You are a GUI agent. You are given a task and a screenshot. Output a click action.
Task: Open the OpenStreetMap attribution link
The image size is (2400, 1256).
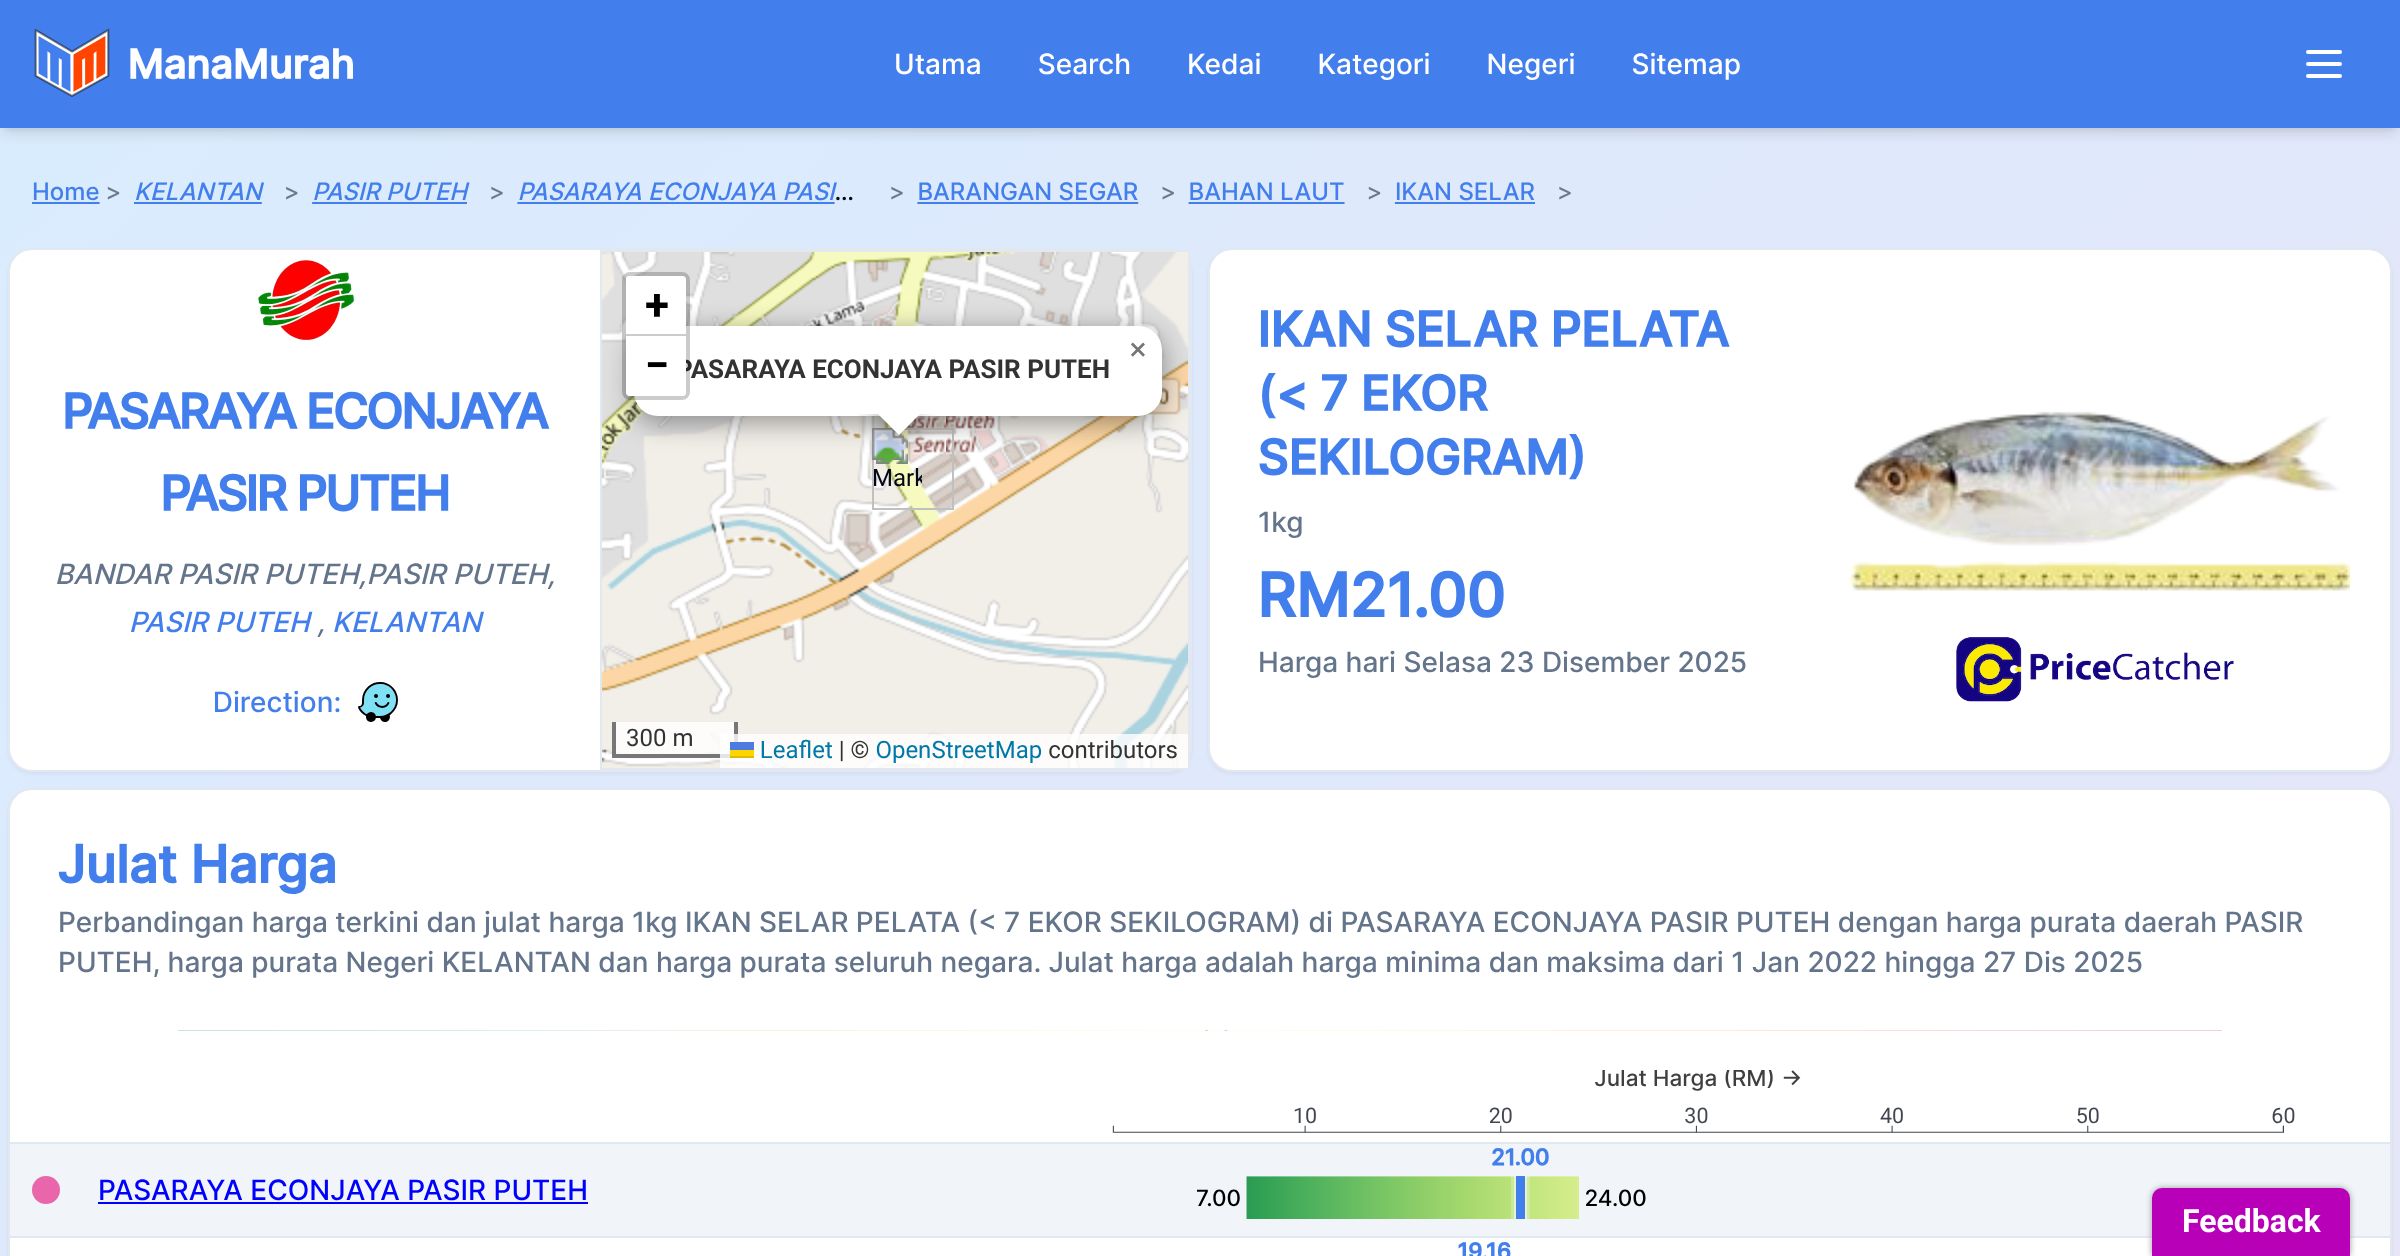pos(958,750)
